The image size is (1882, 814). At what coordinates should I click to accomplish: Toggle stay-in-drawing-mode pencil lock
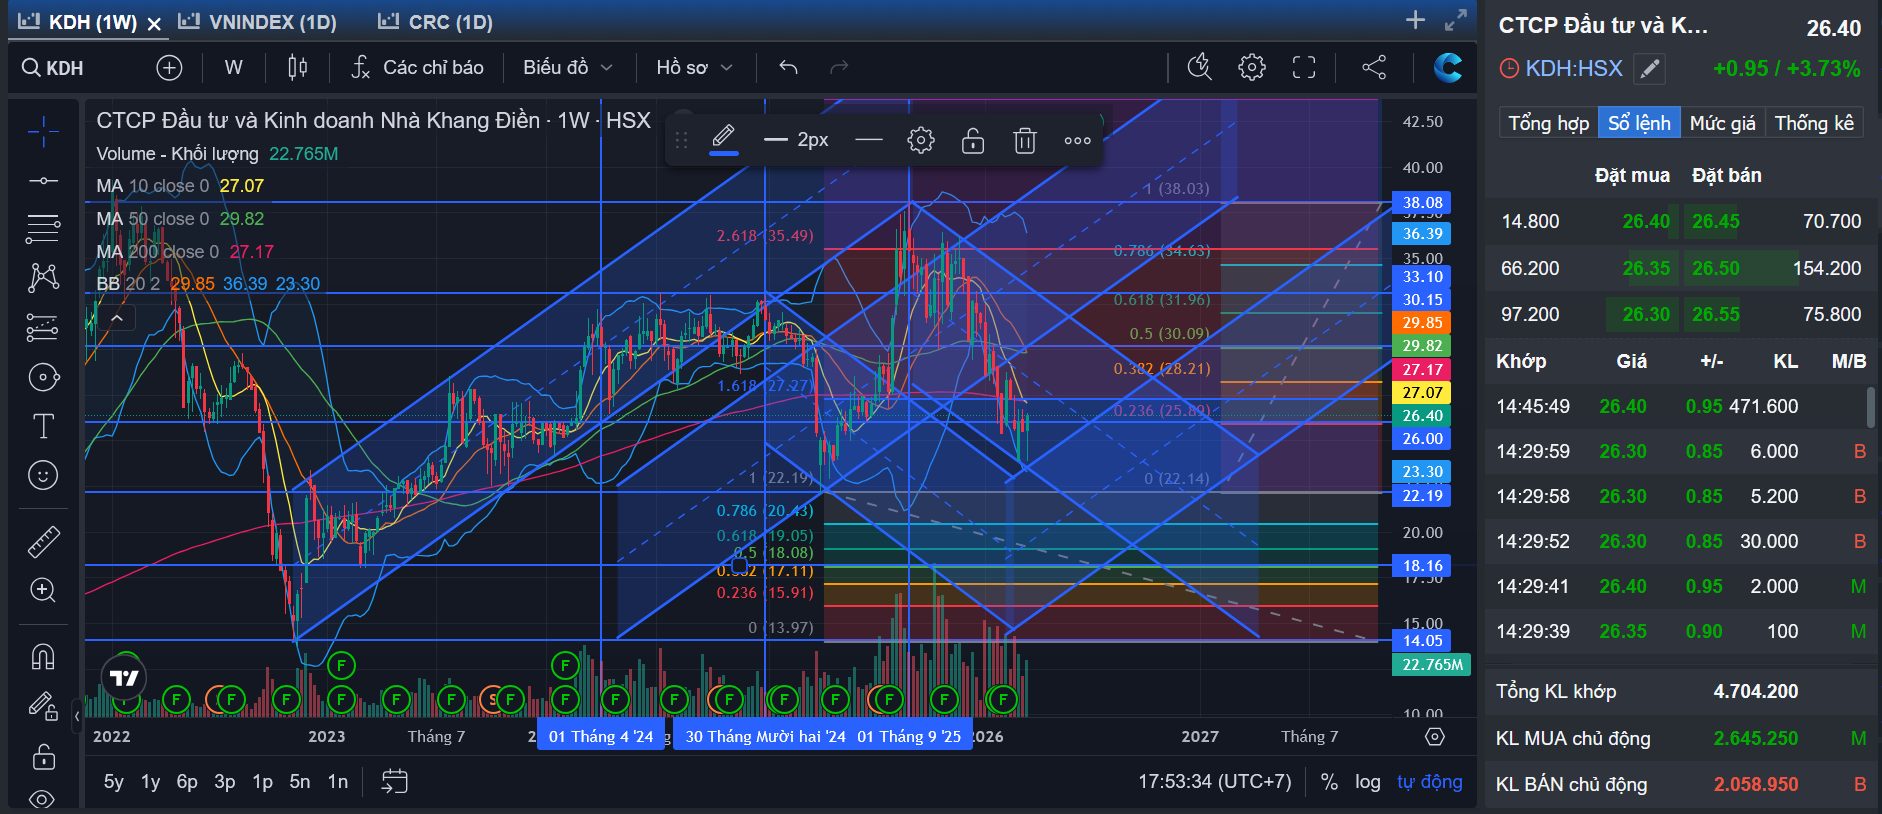pyautogui.click(x=43, y=707)
